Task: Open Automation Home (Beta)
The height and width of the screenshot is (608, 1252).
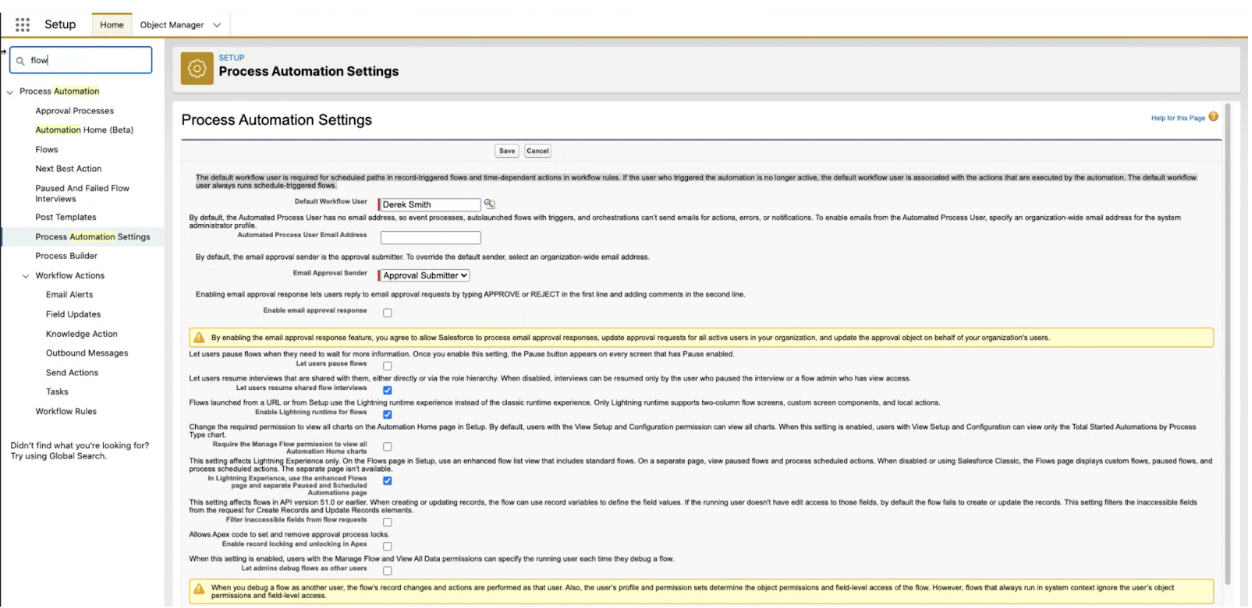Action: pos(84,130)
